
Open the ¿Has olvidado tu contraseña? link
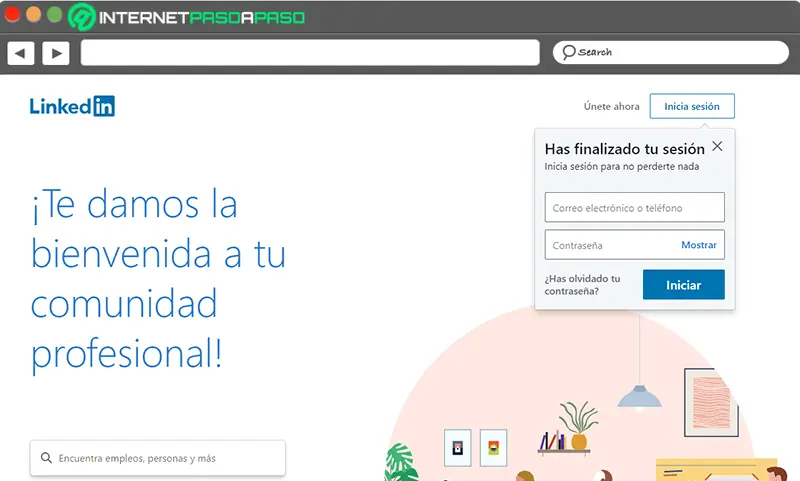[x=582, y=285]
